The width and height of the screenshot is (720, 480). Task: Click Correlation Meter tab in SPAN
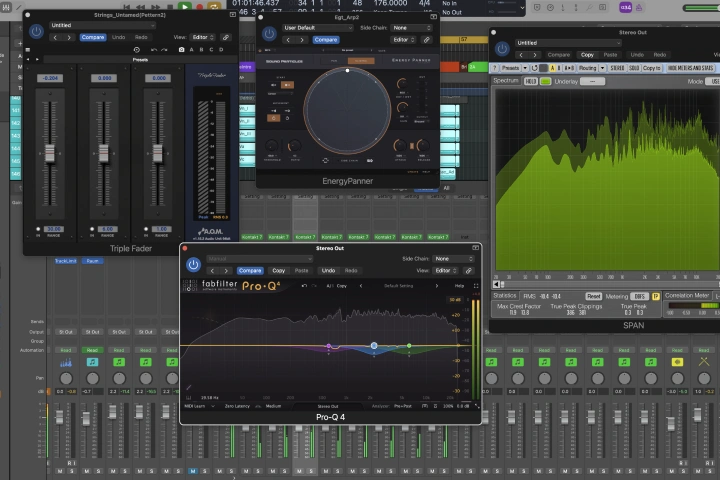click(687, 296)
